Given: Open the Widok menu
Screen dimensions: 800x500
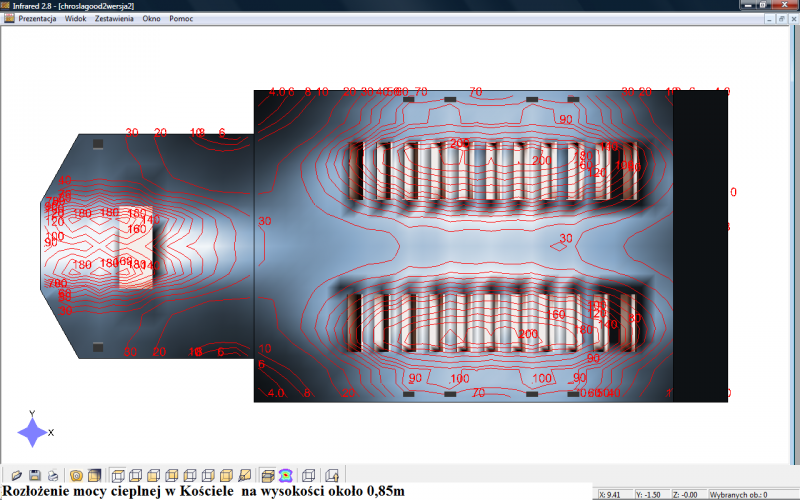Looking at the screenshot, I should [x=76, y=18].
